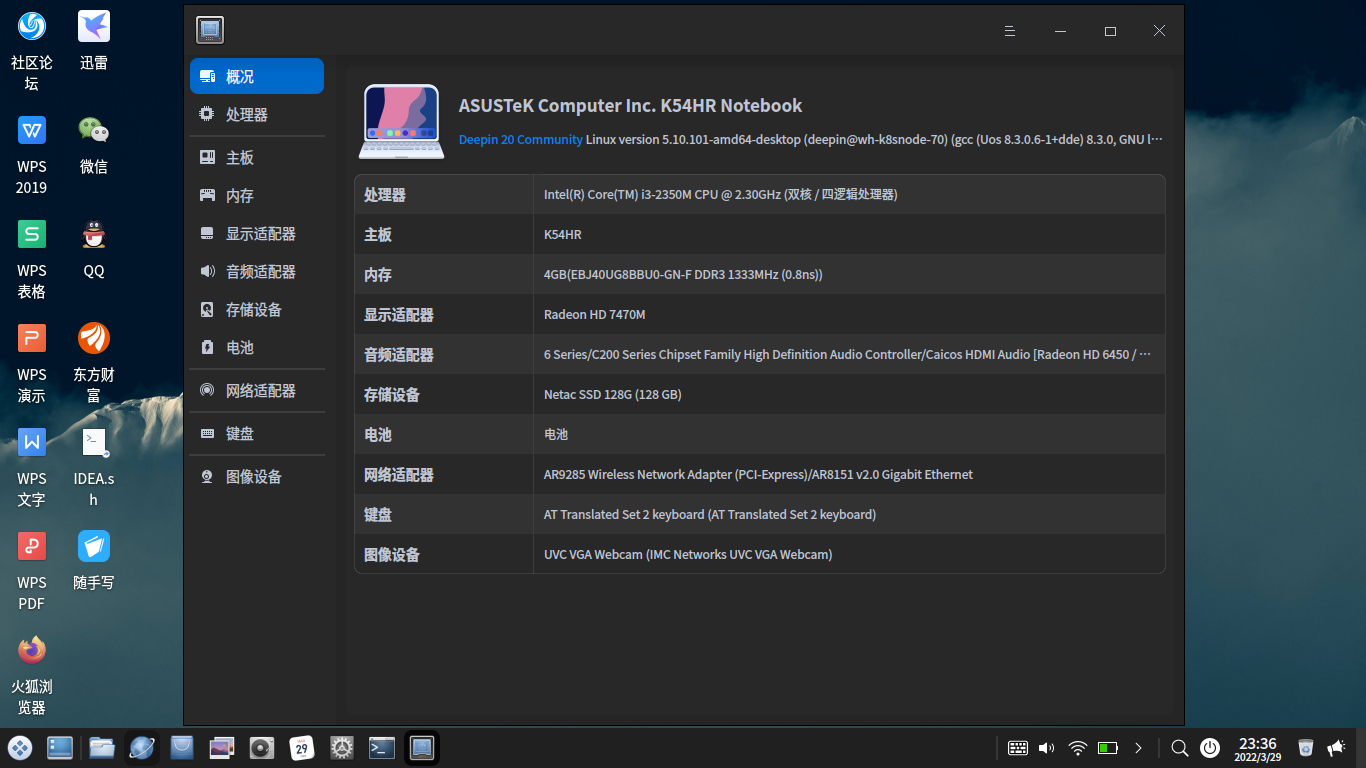This screenshot has width=1366, height=768.
Task: Open the volume control in system tray
Action: click(1047, 748)
